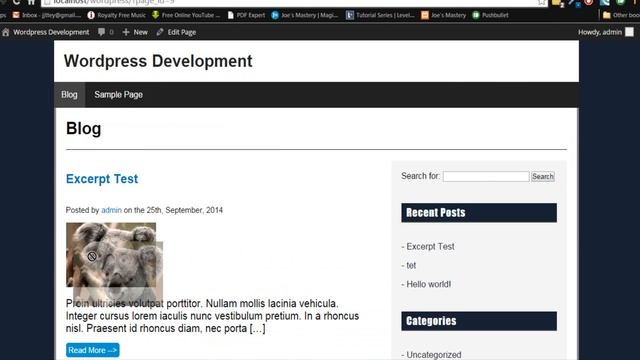This screenshot has width=640, height=360.
Task: Open the tet recent post
Action: coord(411,265)
